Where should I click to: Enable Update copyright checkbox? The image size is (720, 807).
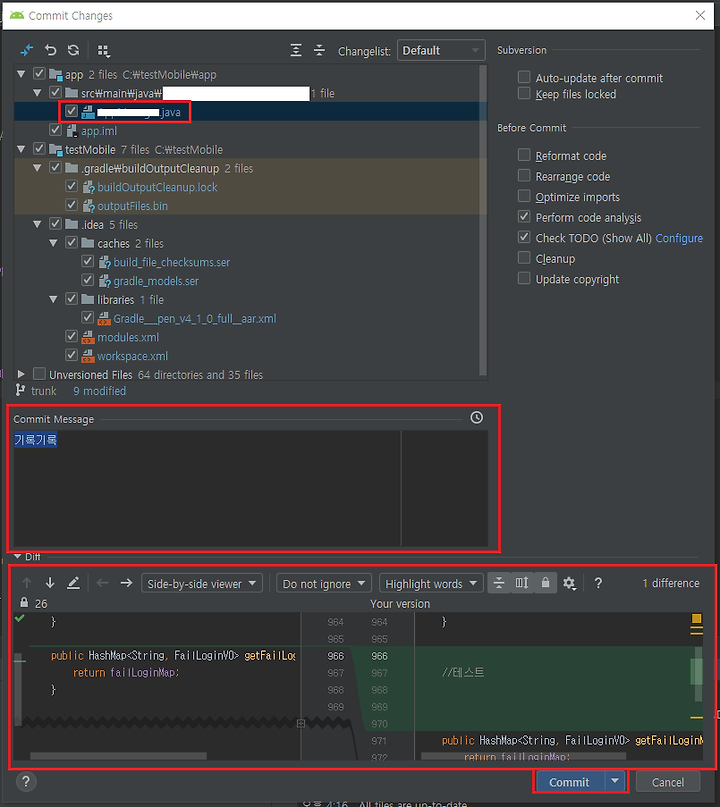524,278
